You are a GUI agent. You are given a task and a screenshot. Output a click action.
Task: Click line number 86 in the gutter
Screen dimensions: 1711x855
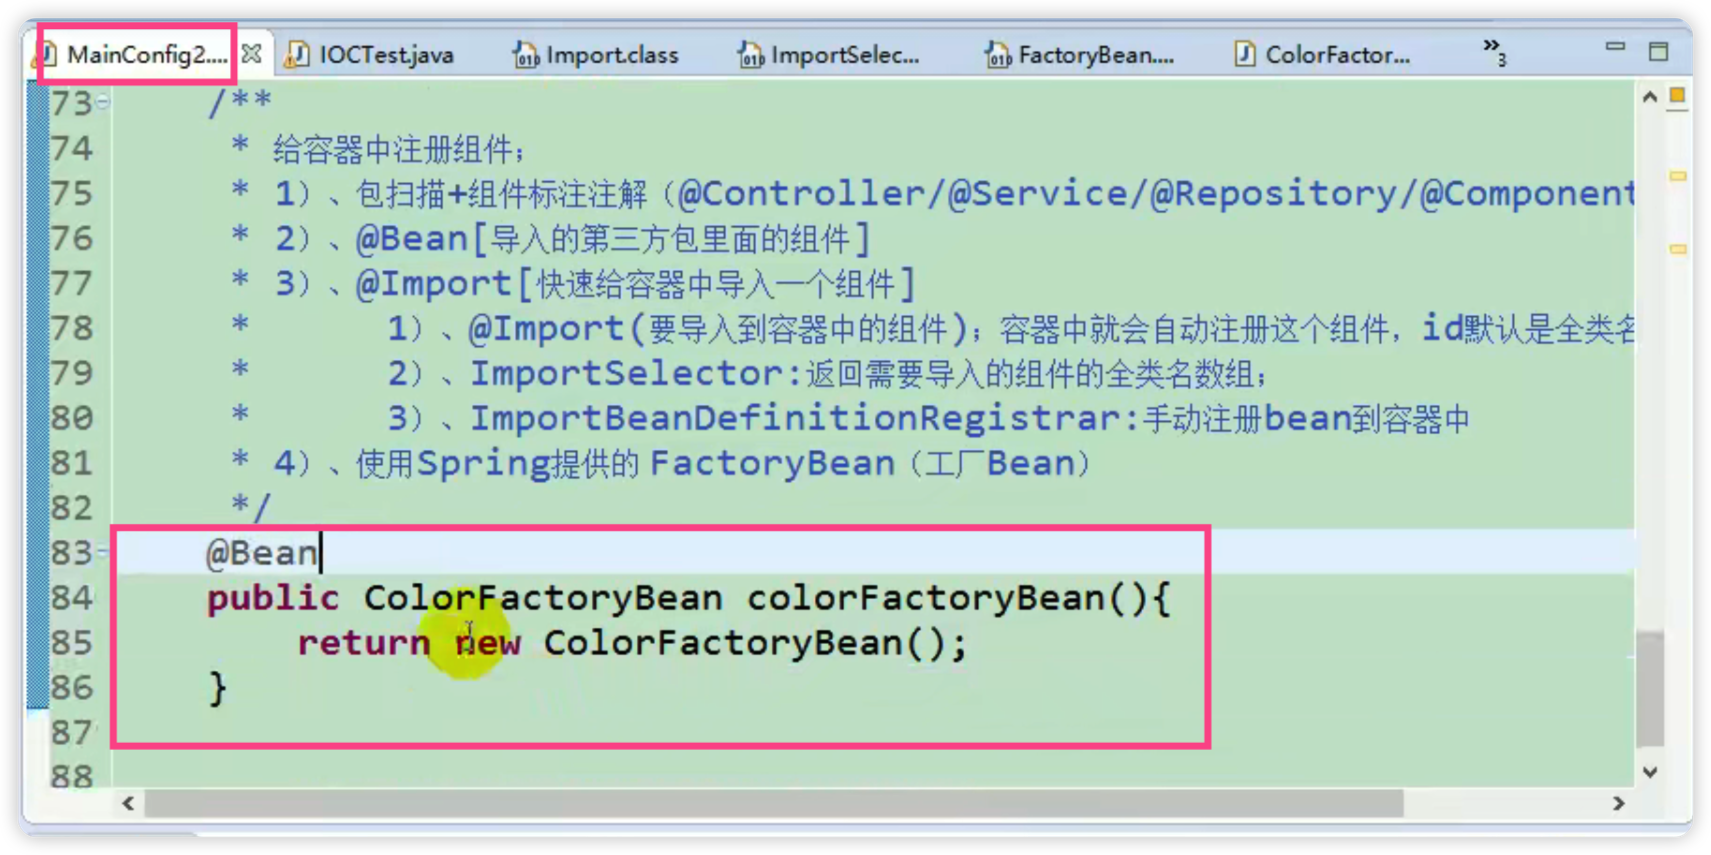tap(72, 687)
